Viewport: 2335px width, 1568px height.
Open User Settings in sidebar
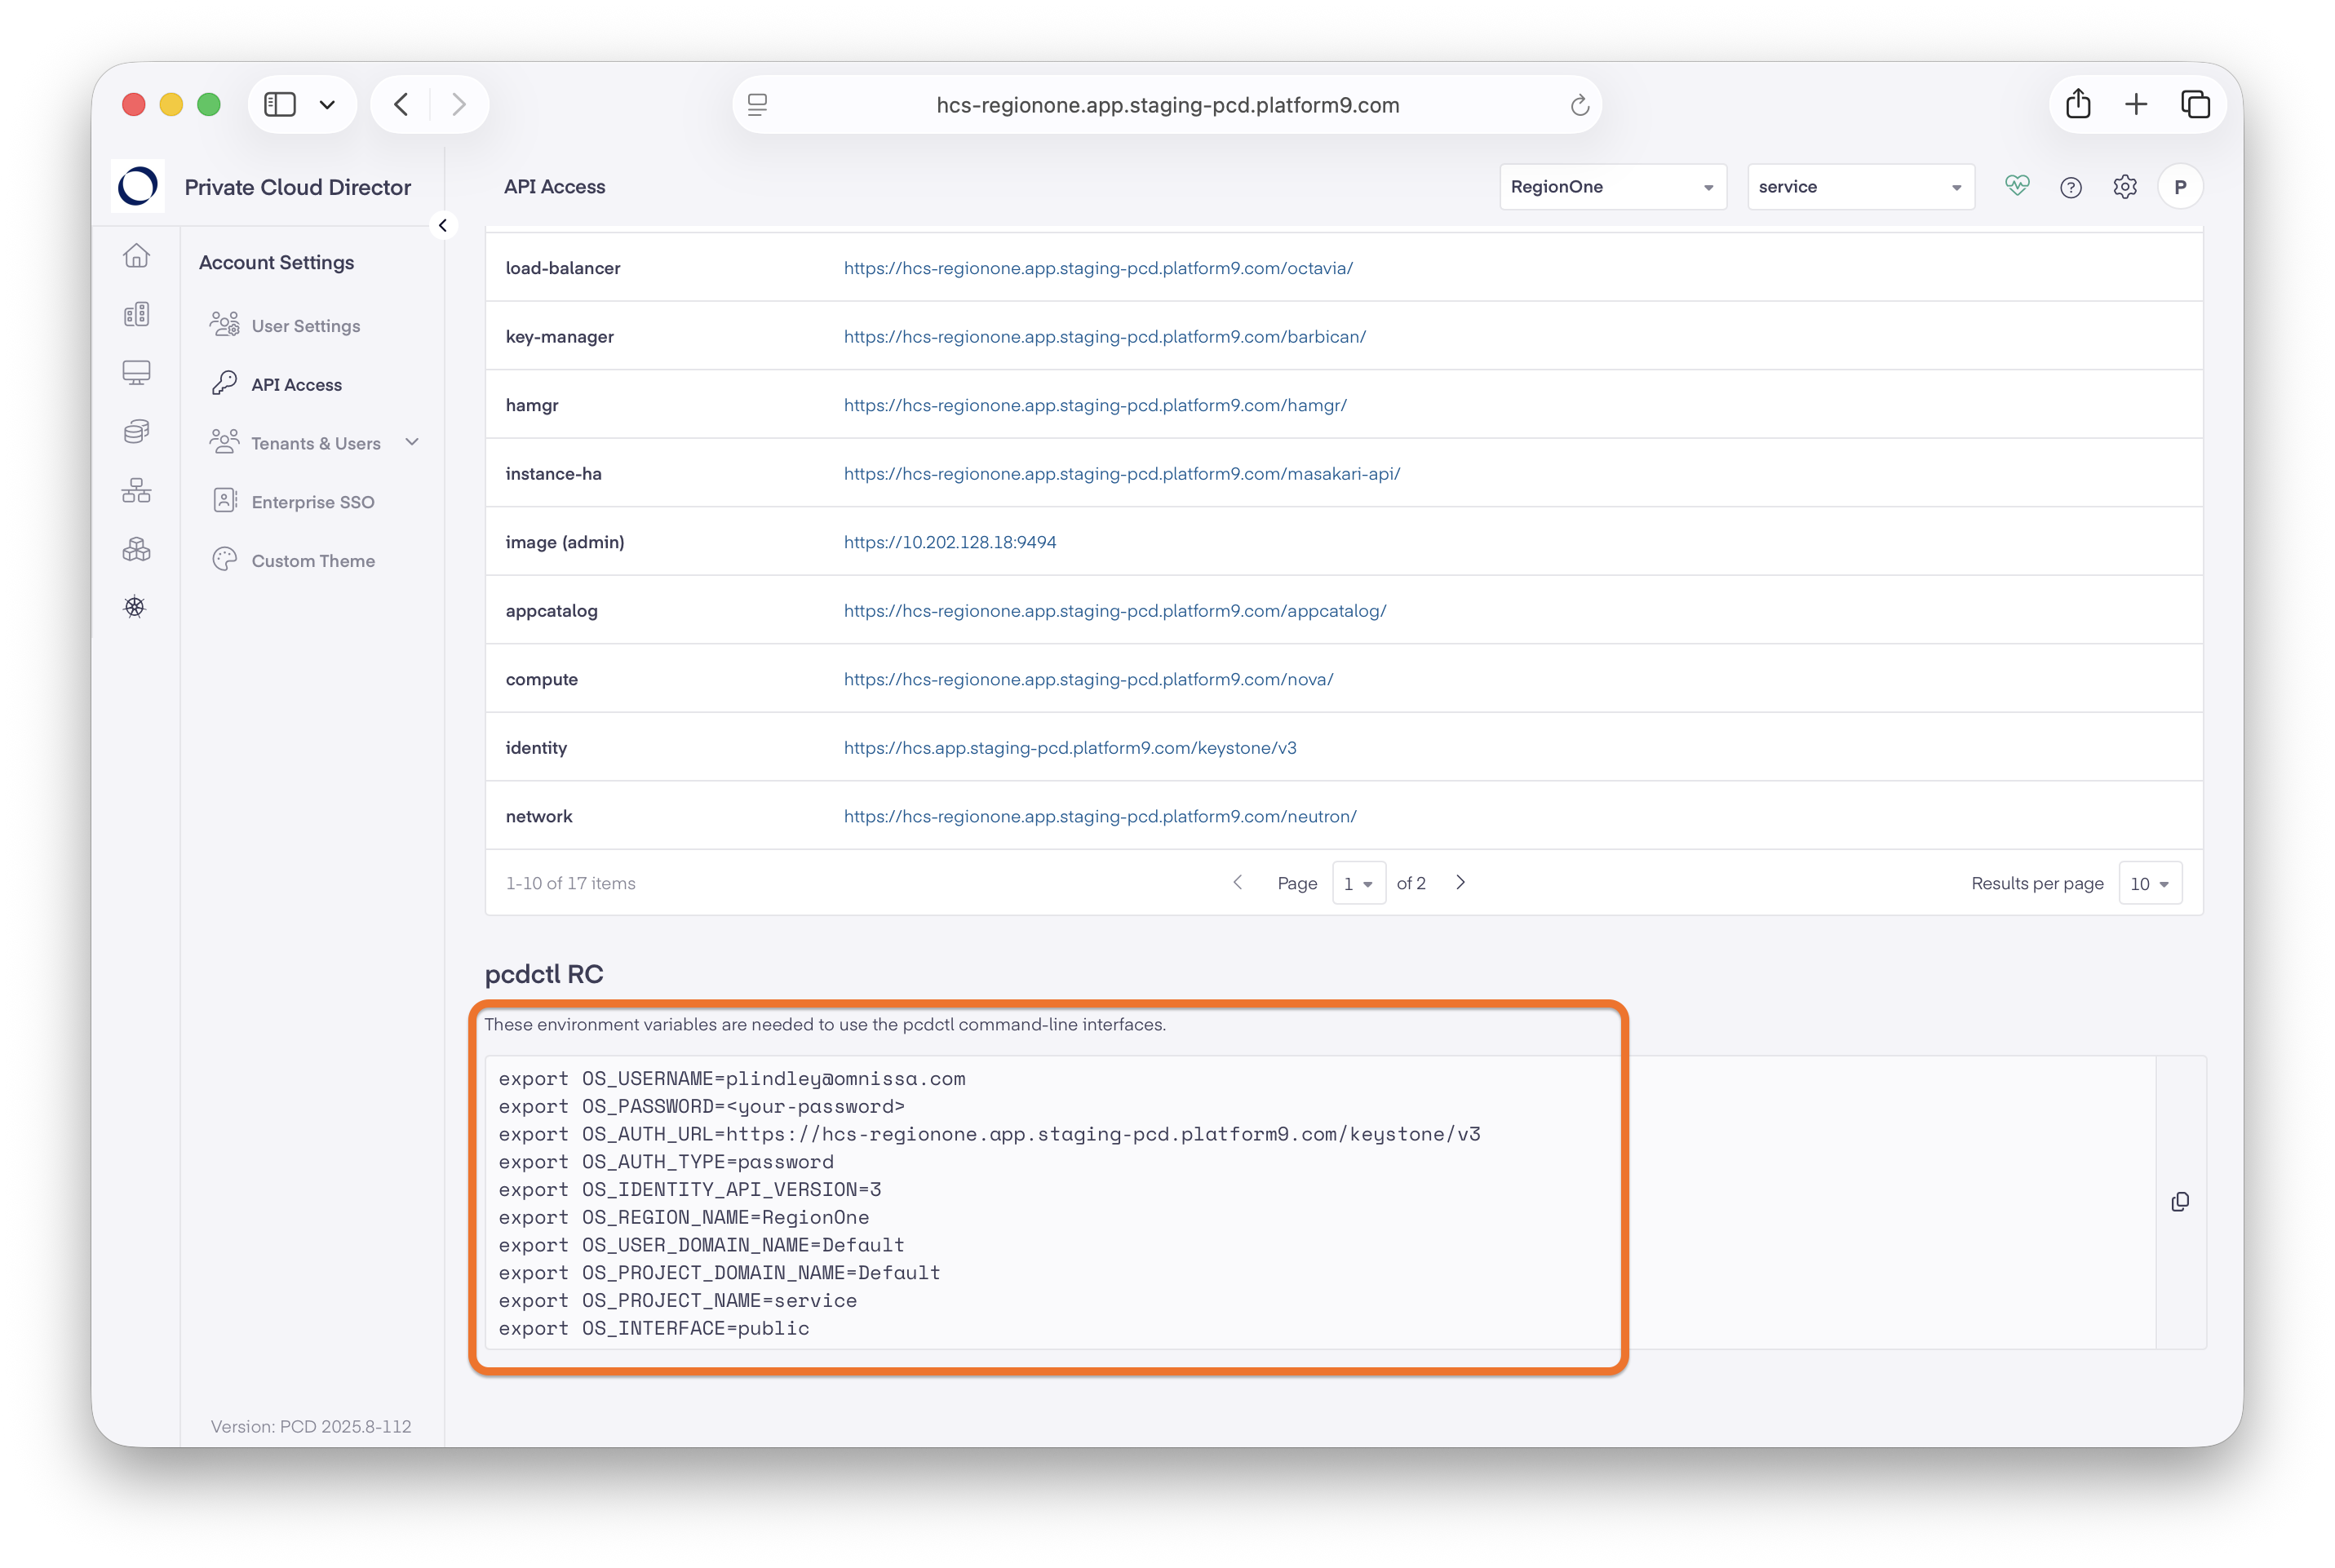click(305, 326)
